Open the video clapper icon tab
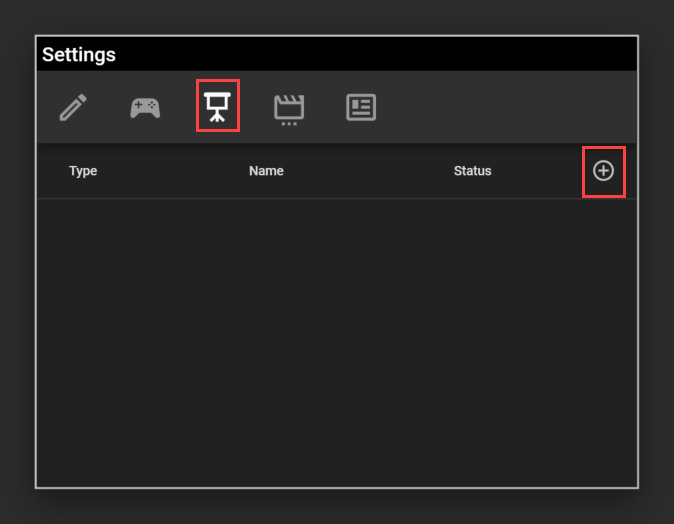The height and width of the screenshot is (524, 674). click(289, 108)
